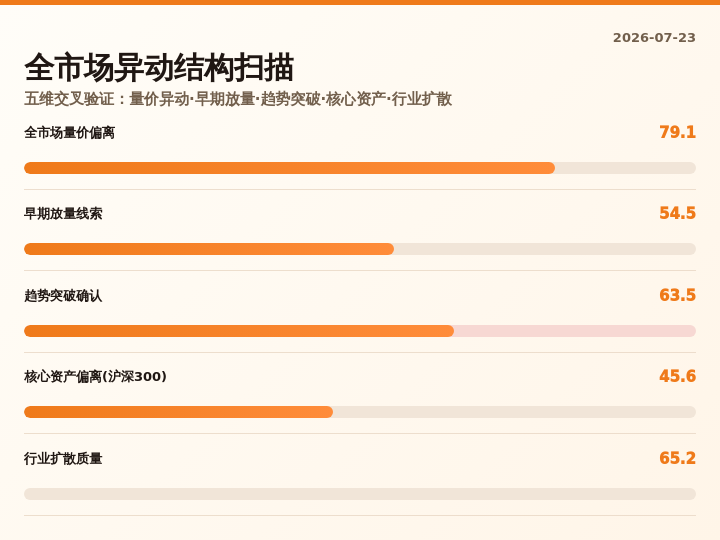720x540 pixels.
Task: Select the 核心资产偏离(沪深300) label
Action: [95, 377]
